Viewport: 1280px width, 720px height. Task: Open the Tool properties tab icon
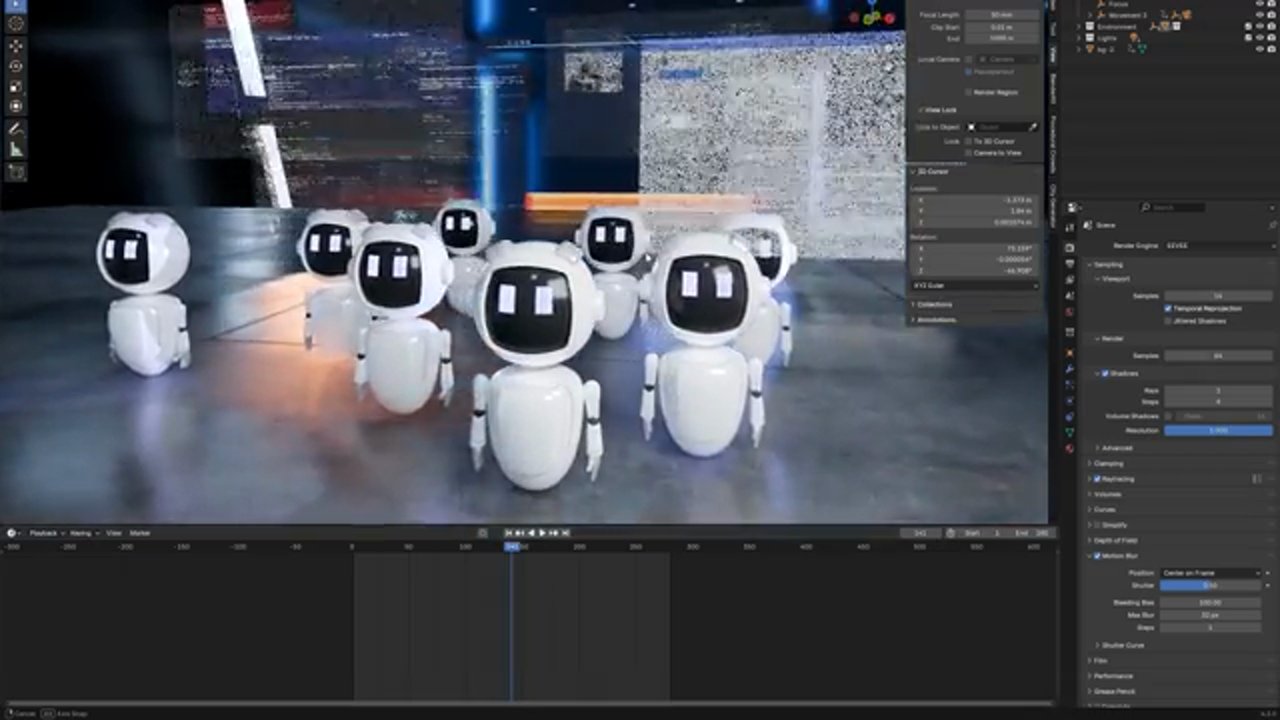coord(1070,226)
